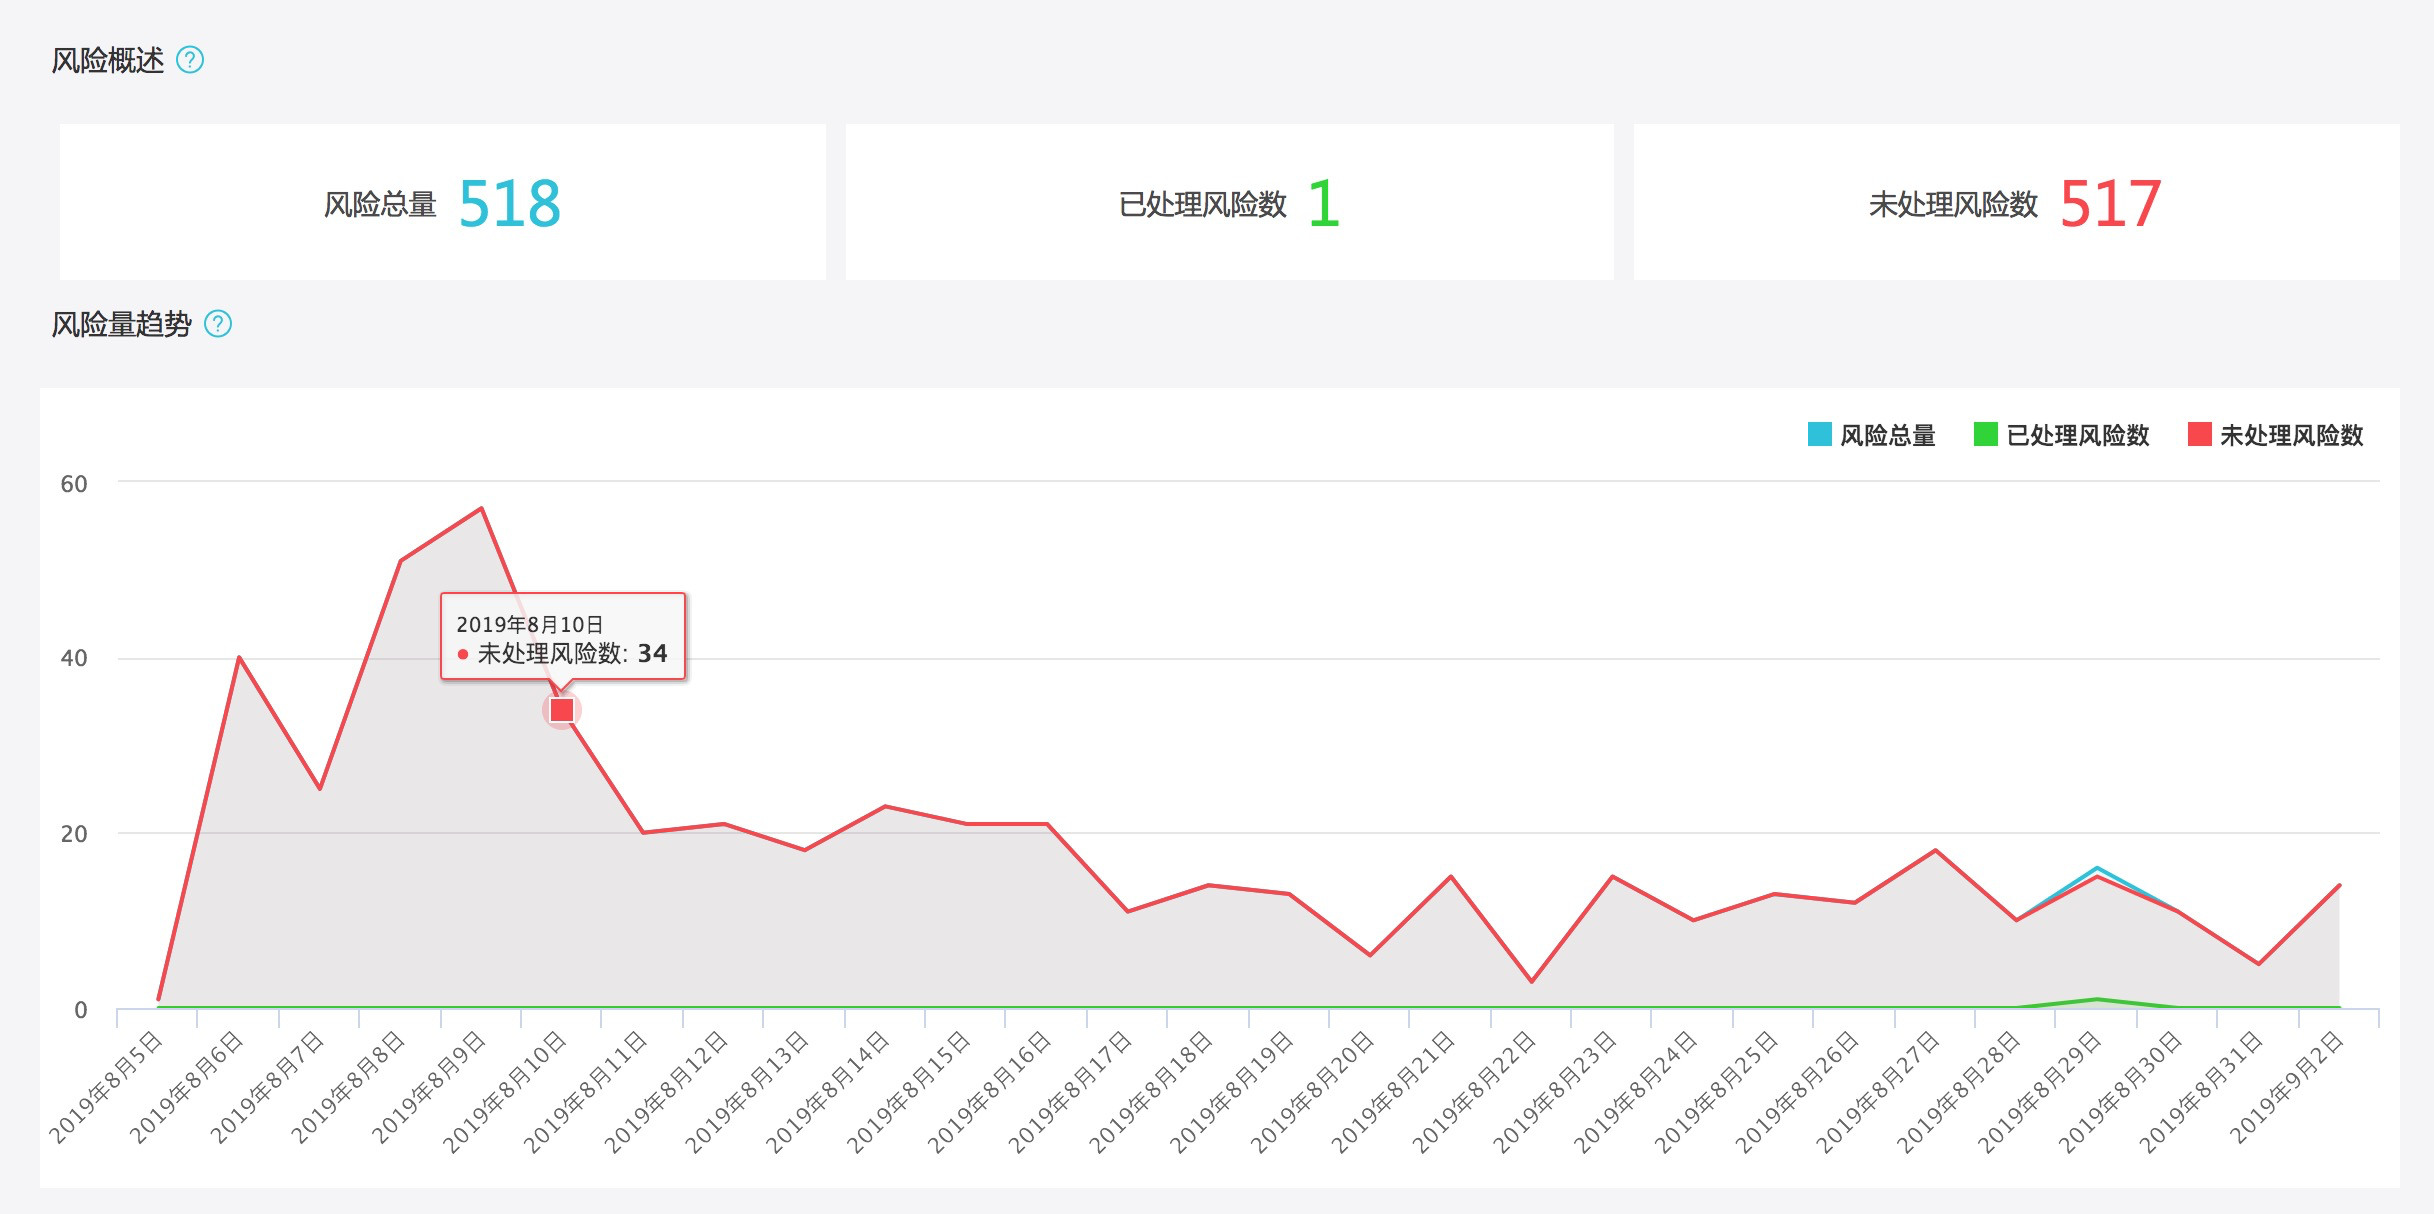Image resolution: width=2434 pixels, height=1214 pixels.
Task: Click the x-axis label 2019年8月13日
Action: click(x=747, y=1092)
